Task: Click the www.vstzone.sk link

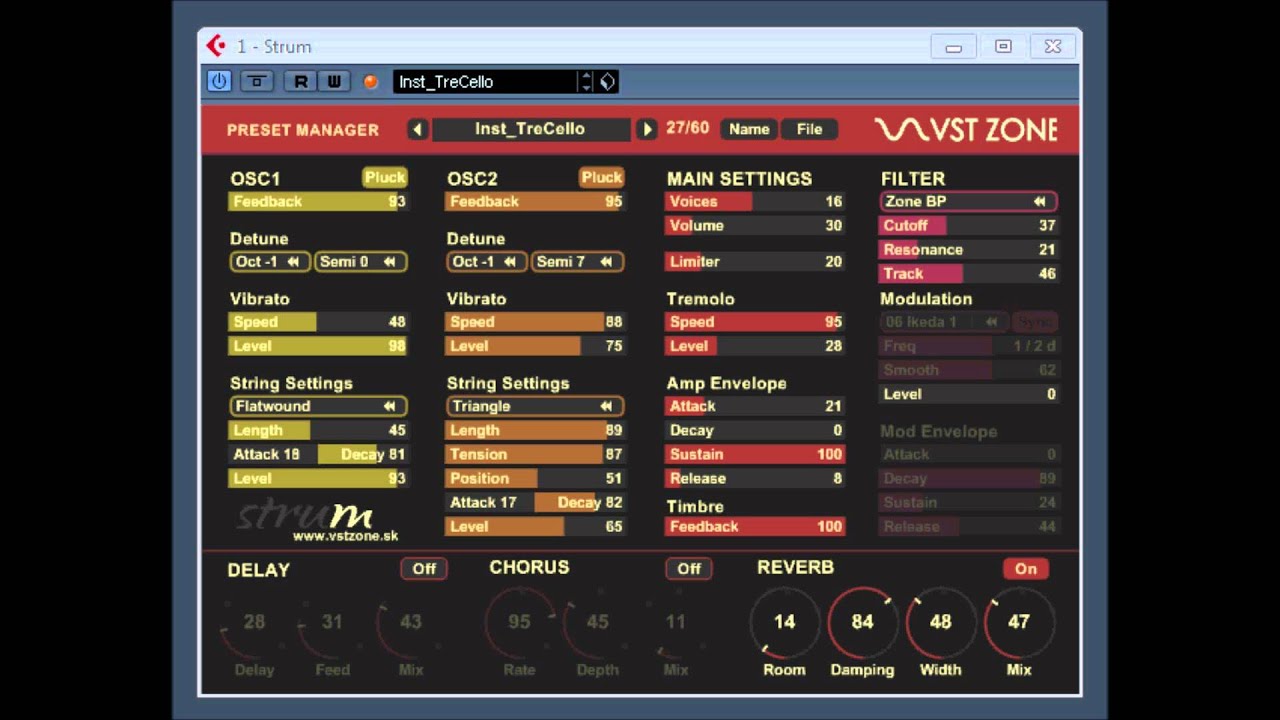Action: point(345,536)
